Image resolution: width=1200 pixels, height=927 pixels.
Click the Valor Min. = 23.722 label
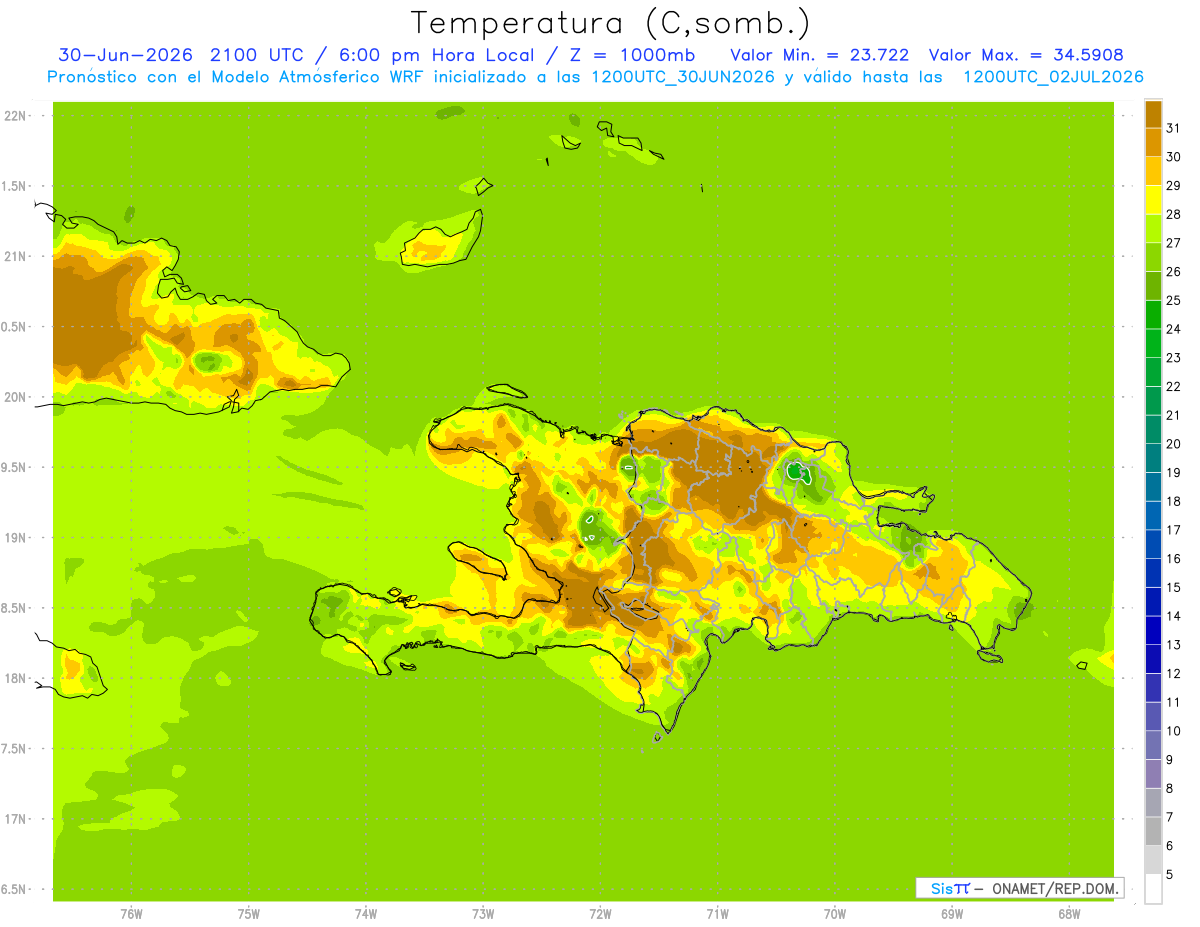tap(820, 55)
